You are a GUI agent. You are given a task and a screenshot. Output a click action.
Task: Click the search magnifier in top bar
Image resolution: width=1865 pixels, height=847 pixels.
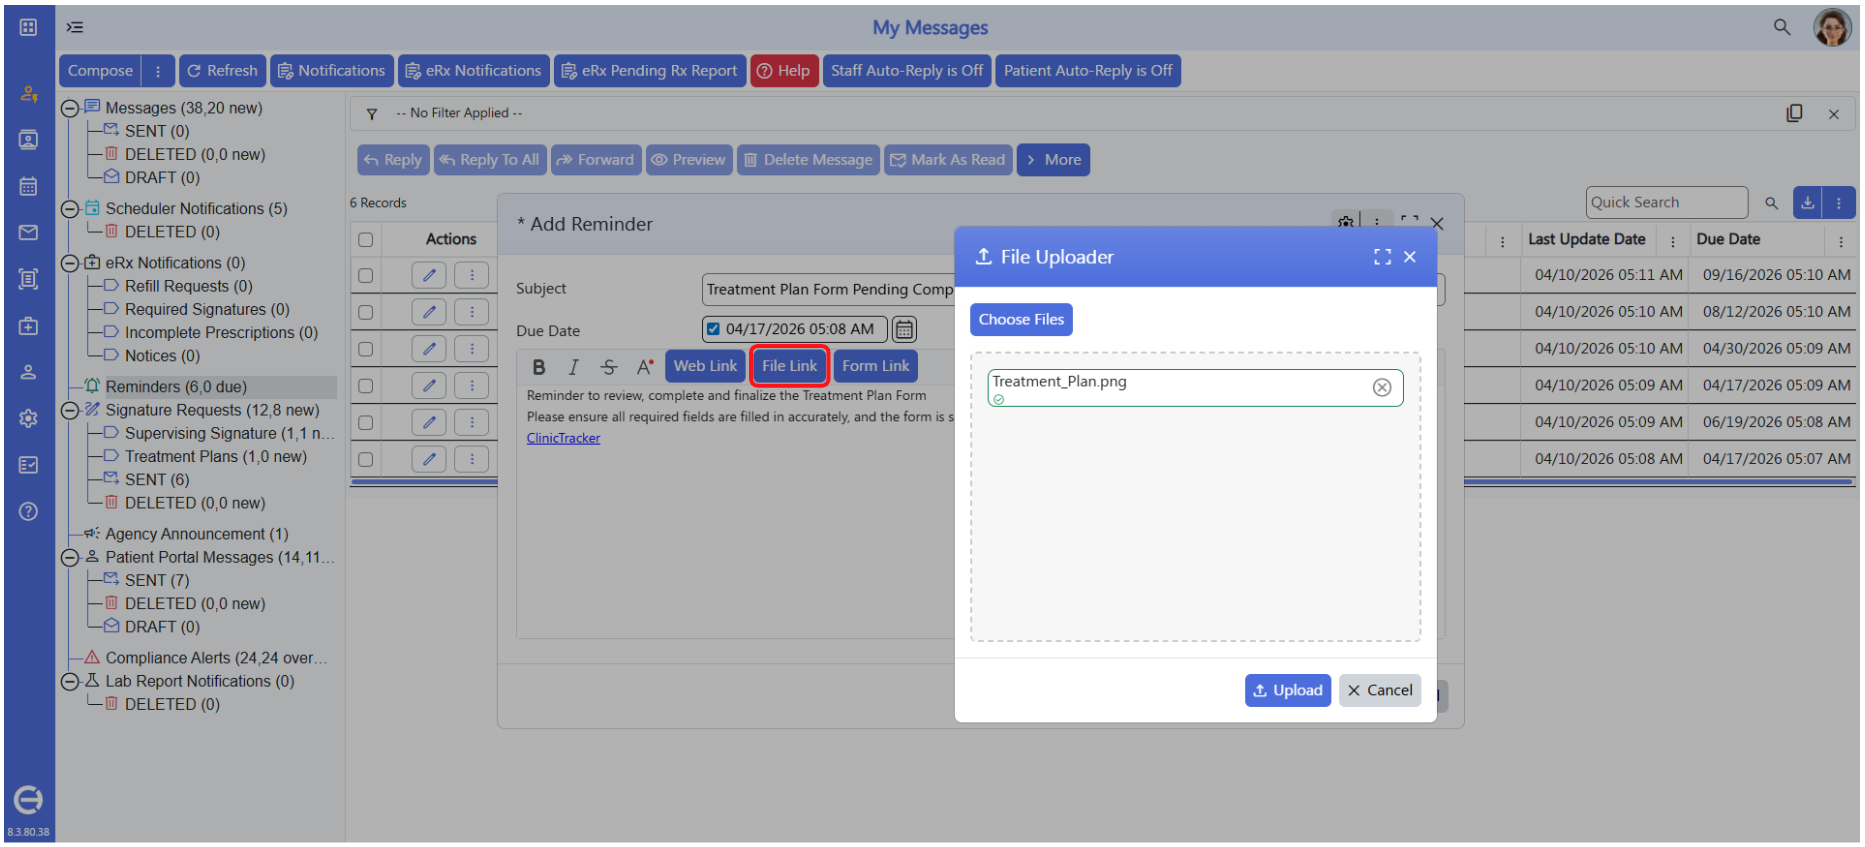tap(1782, 27)
